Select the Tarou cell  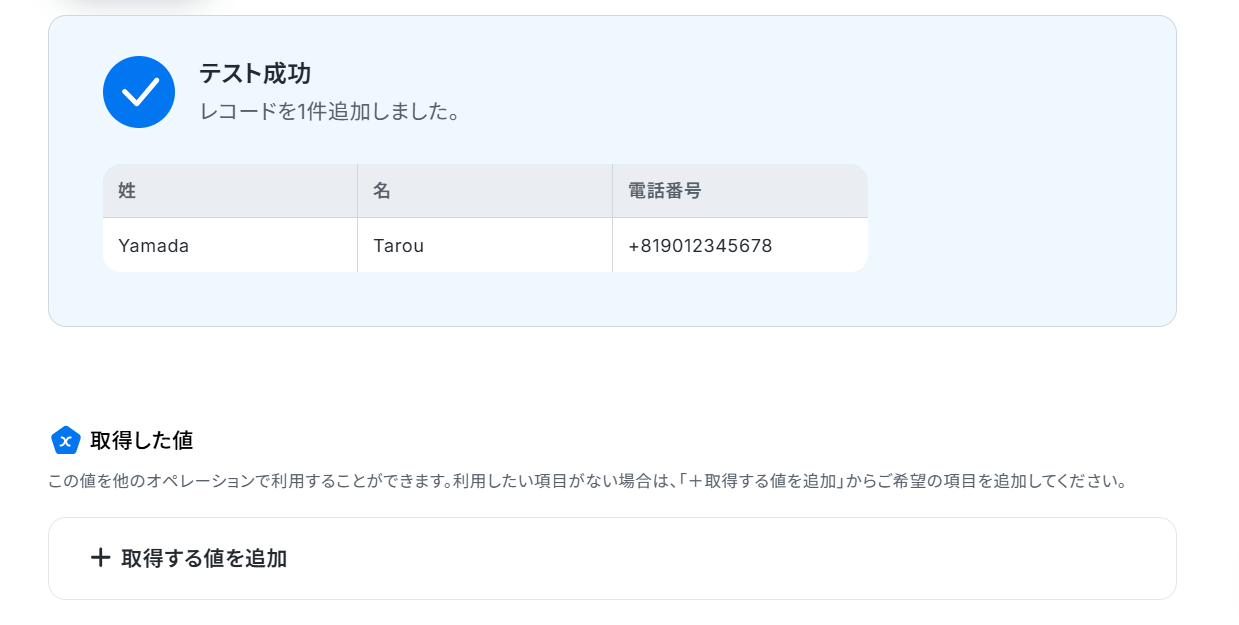(x=485, y=245)
